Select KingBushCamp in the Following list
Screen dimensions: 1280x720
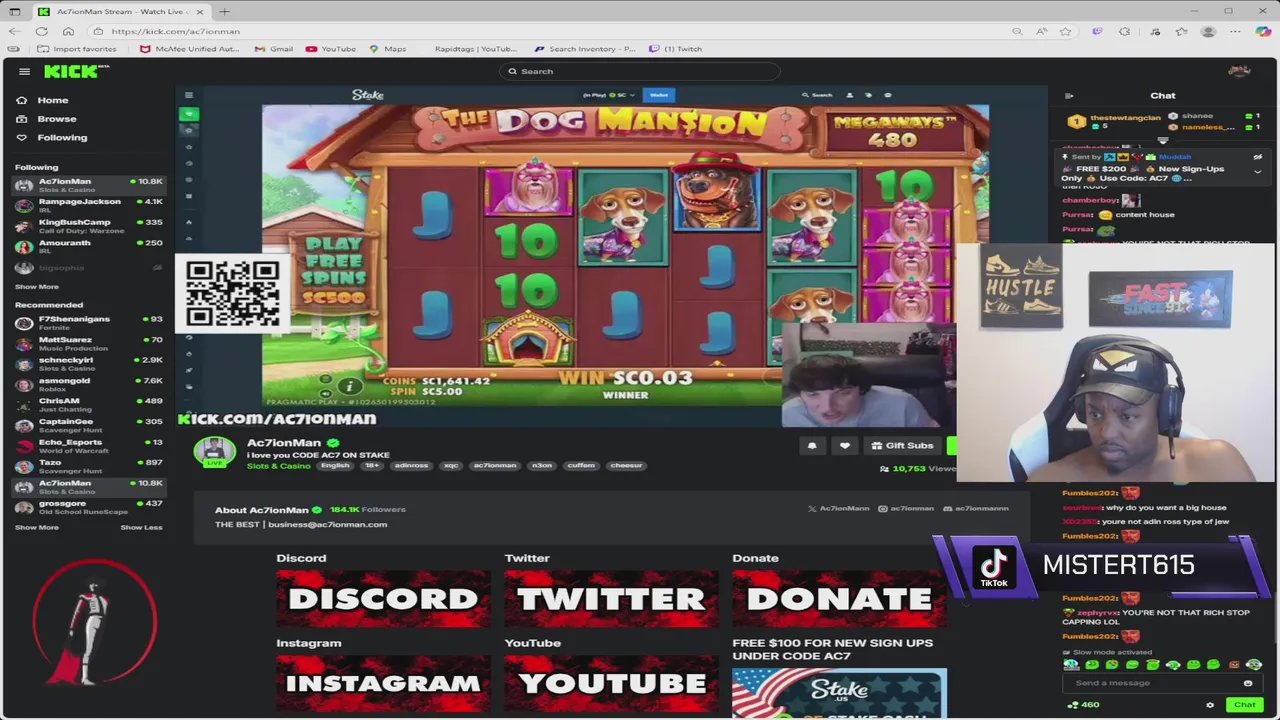pyautogui.click(x=88, y=226)
